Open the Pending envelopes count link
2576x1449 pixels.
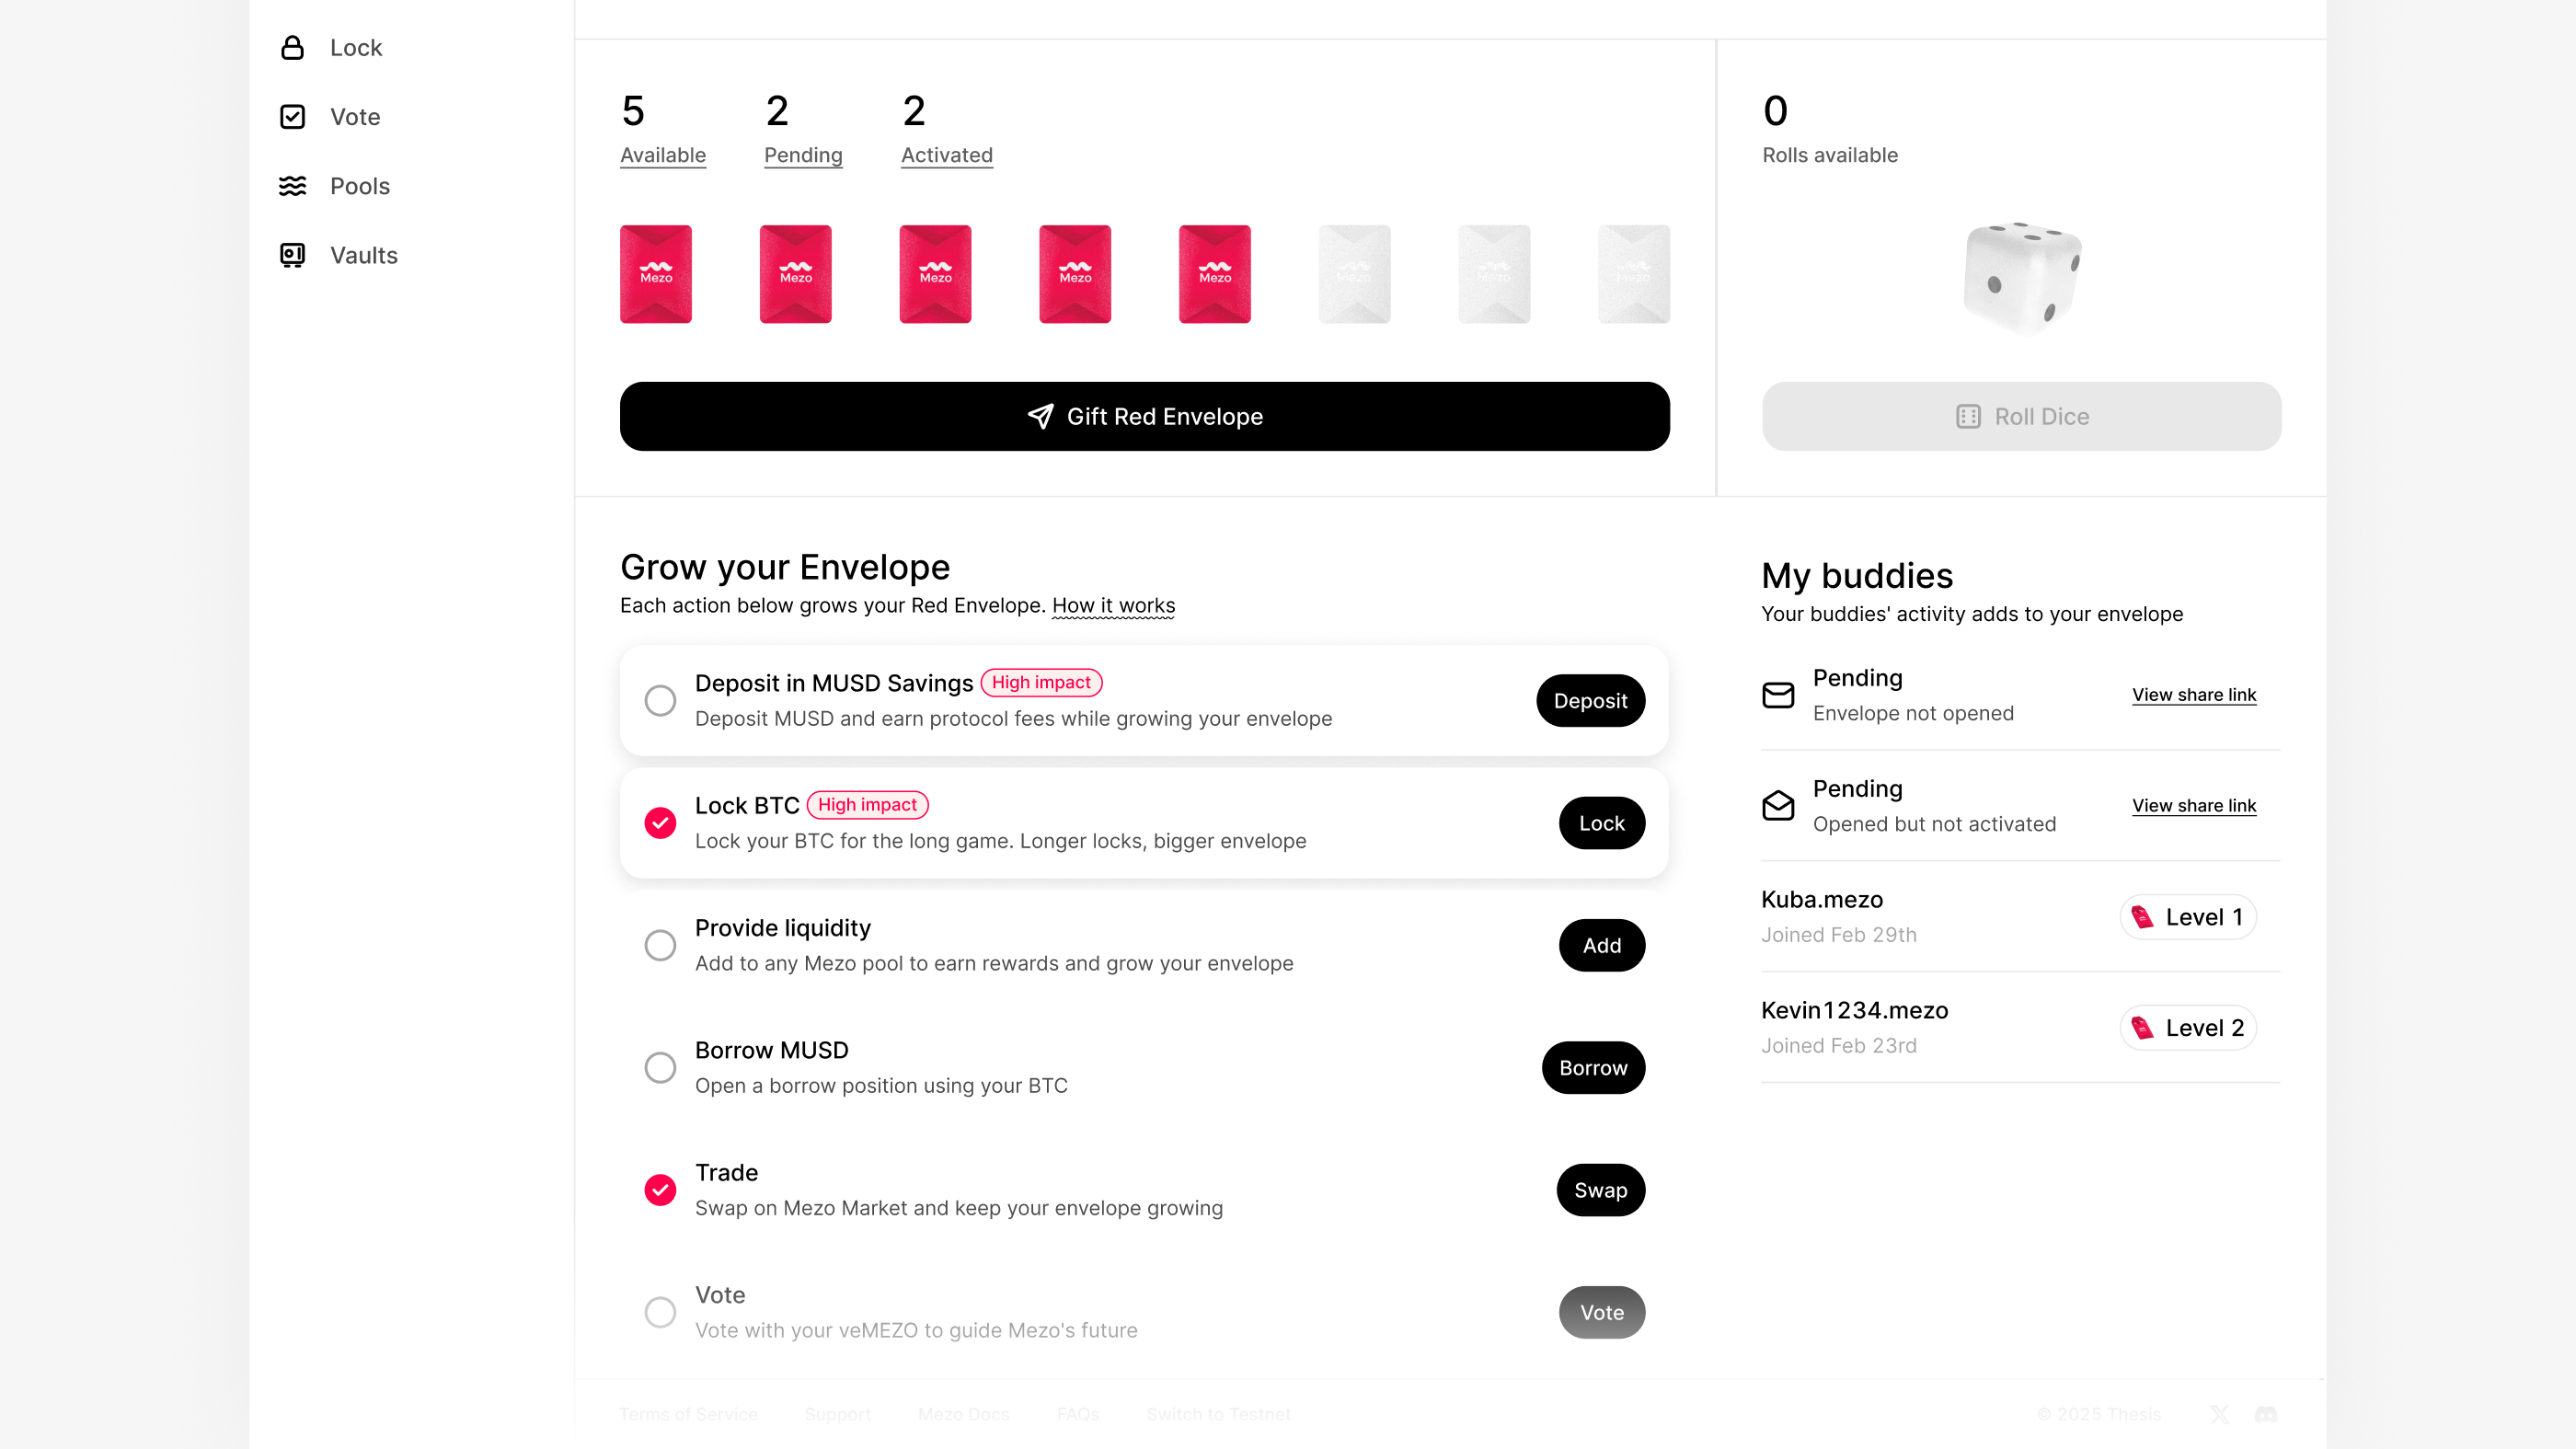click(803, 155)
